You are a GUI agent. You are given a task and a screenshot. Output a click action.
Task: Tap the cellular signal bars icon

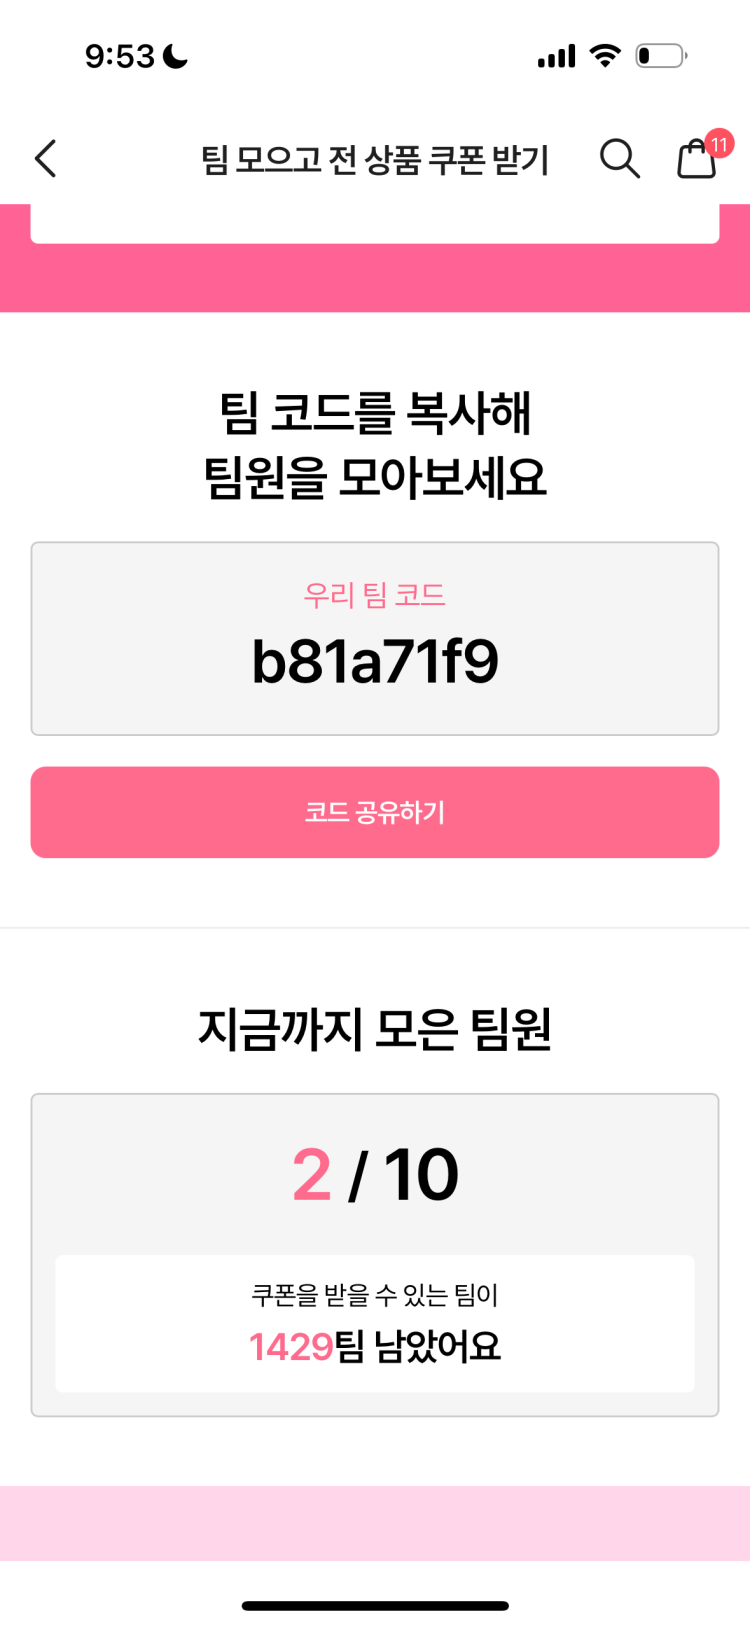tap(557, 56)
